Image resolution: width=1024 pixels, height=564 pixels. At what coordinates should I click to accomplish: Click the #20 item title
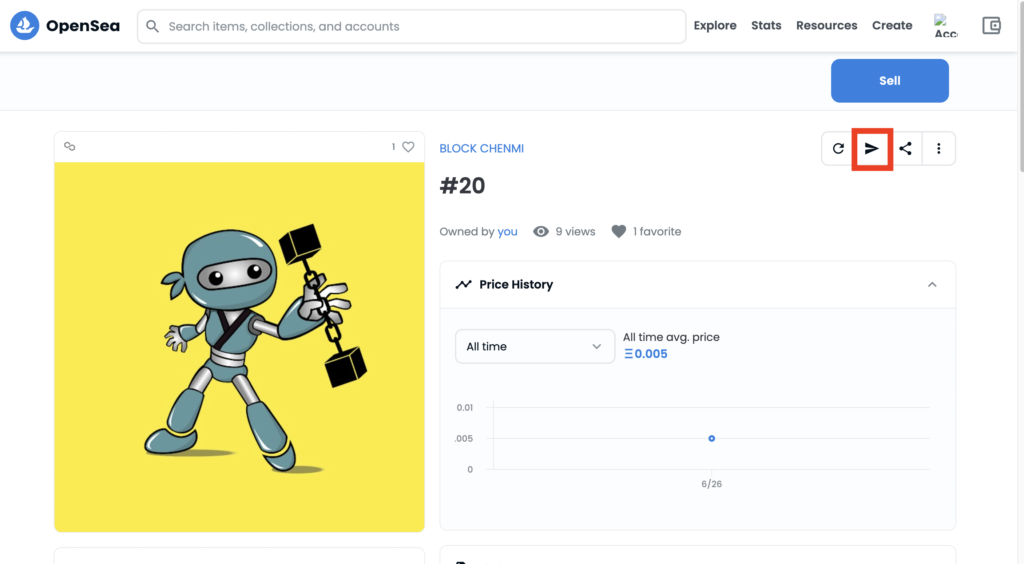pyautogui.click(x=462, y=186)
